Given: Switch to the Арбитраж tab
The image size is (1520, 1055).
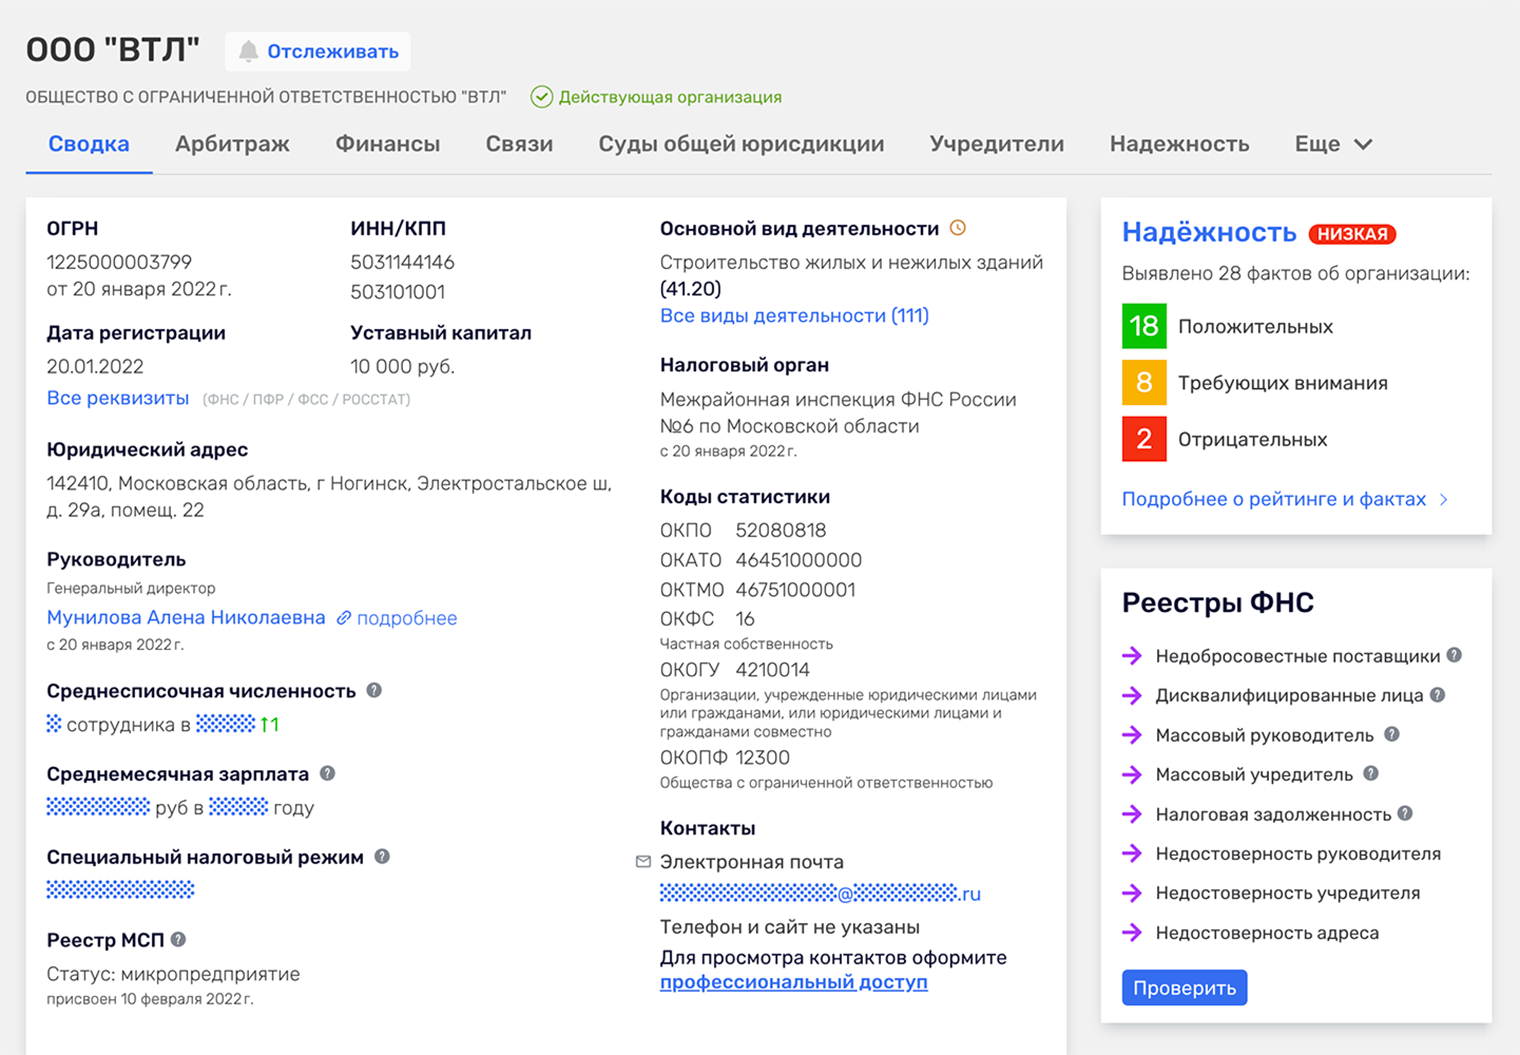Looking at the screenshot, I should [232, 144].
